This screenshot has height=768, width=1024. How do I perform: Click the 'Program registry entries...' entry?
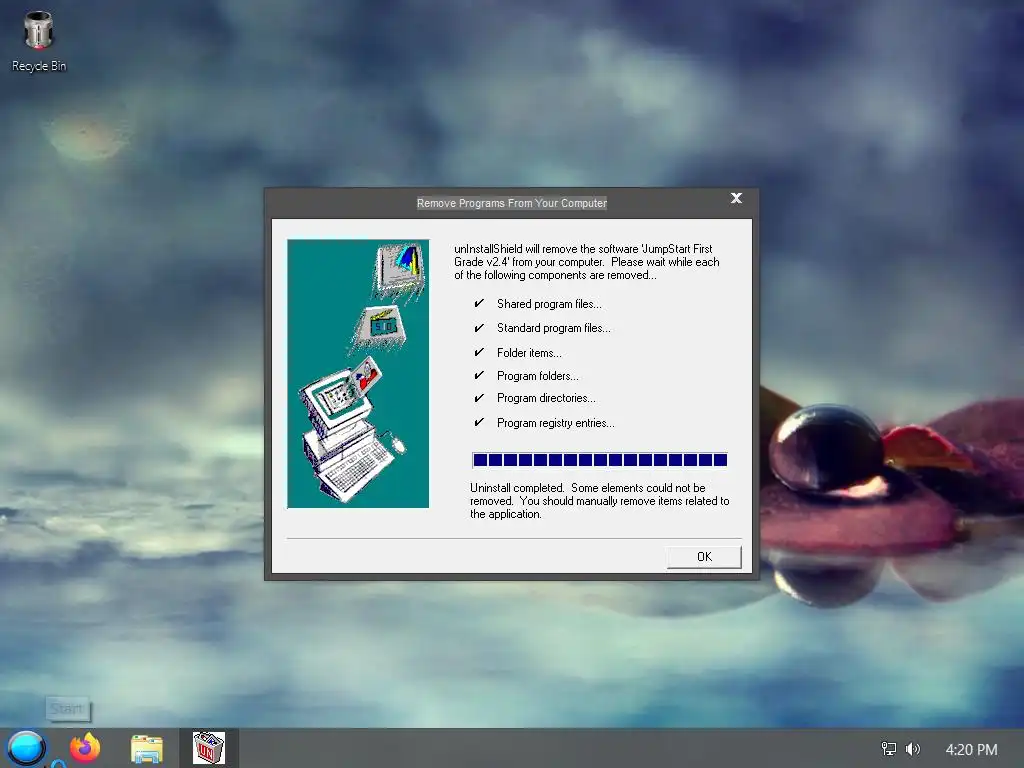(556, 423)
